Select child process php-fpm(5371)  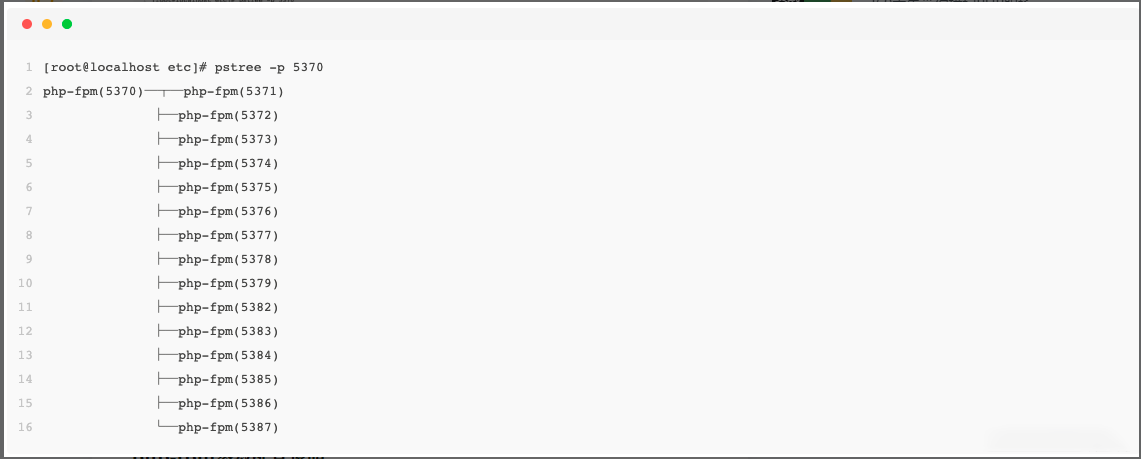(234, 92)
